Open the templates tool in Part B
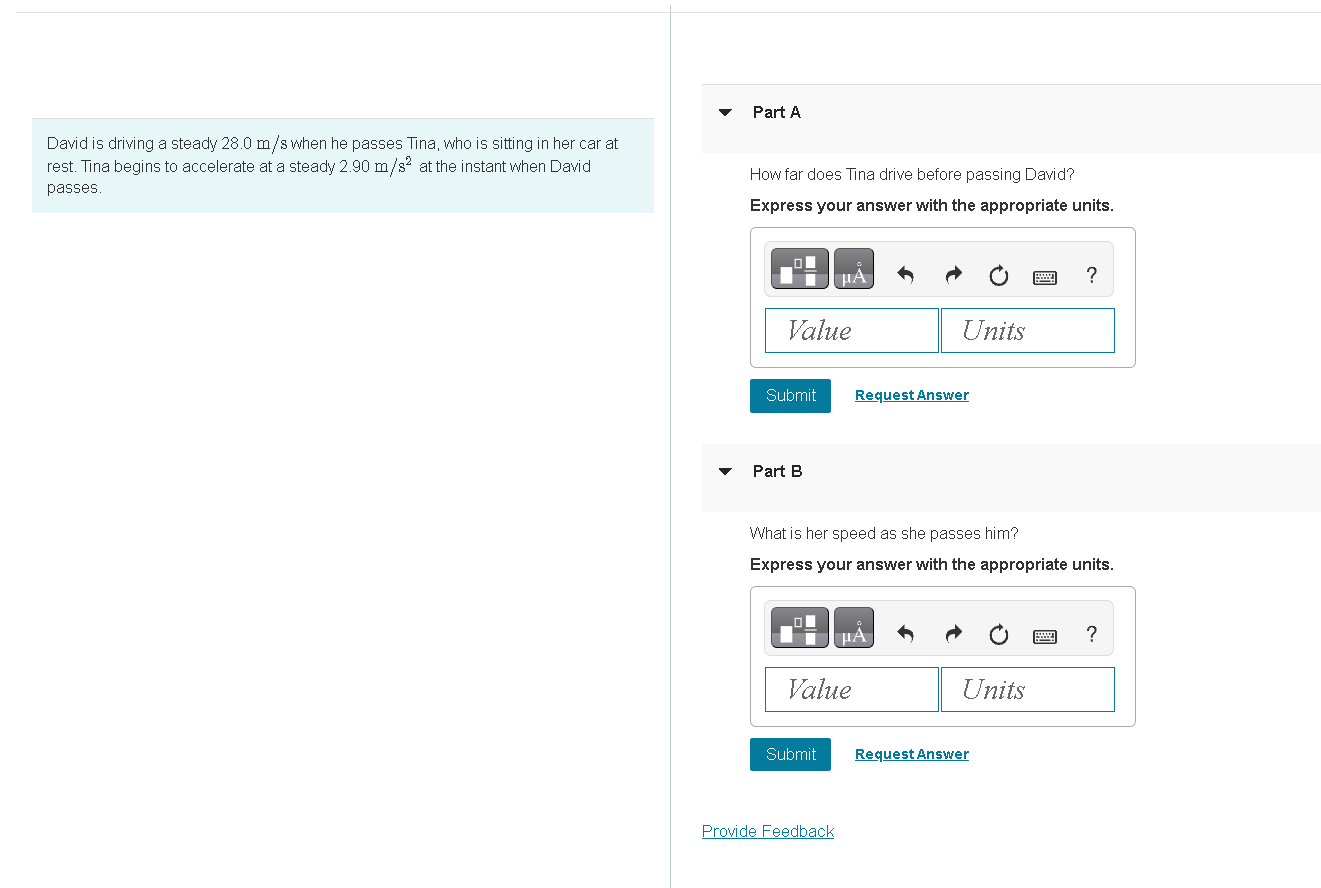This screenshot has width=1321, height=888. [800, 628]
